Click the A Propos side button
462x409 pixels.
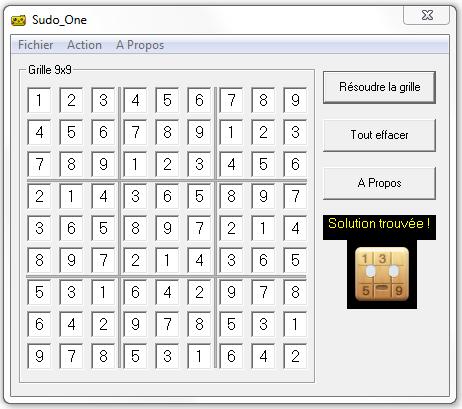point(379,183)
